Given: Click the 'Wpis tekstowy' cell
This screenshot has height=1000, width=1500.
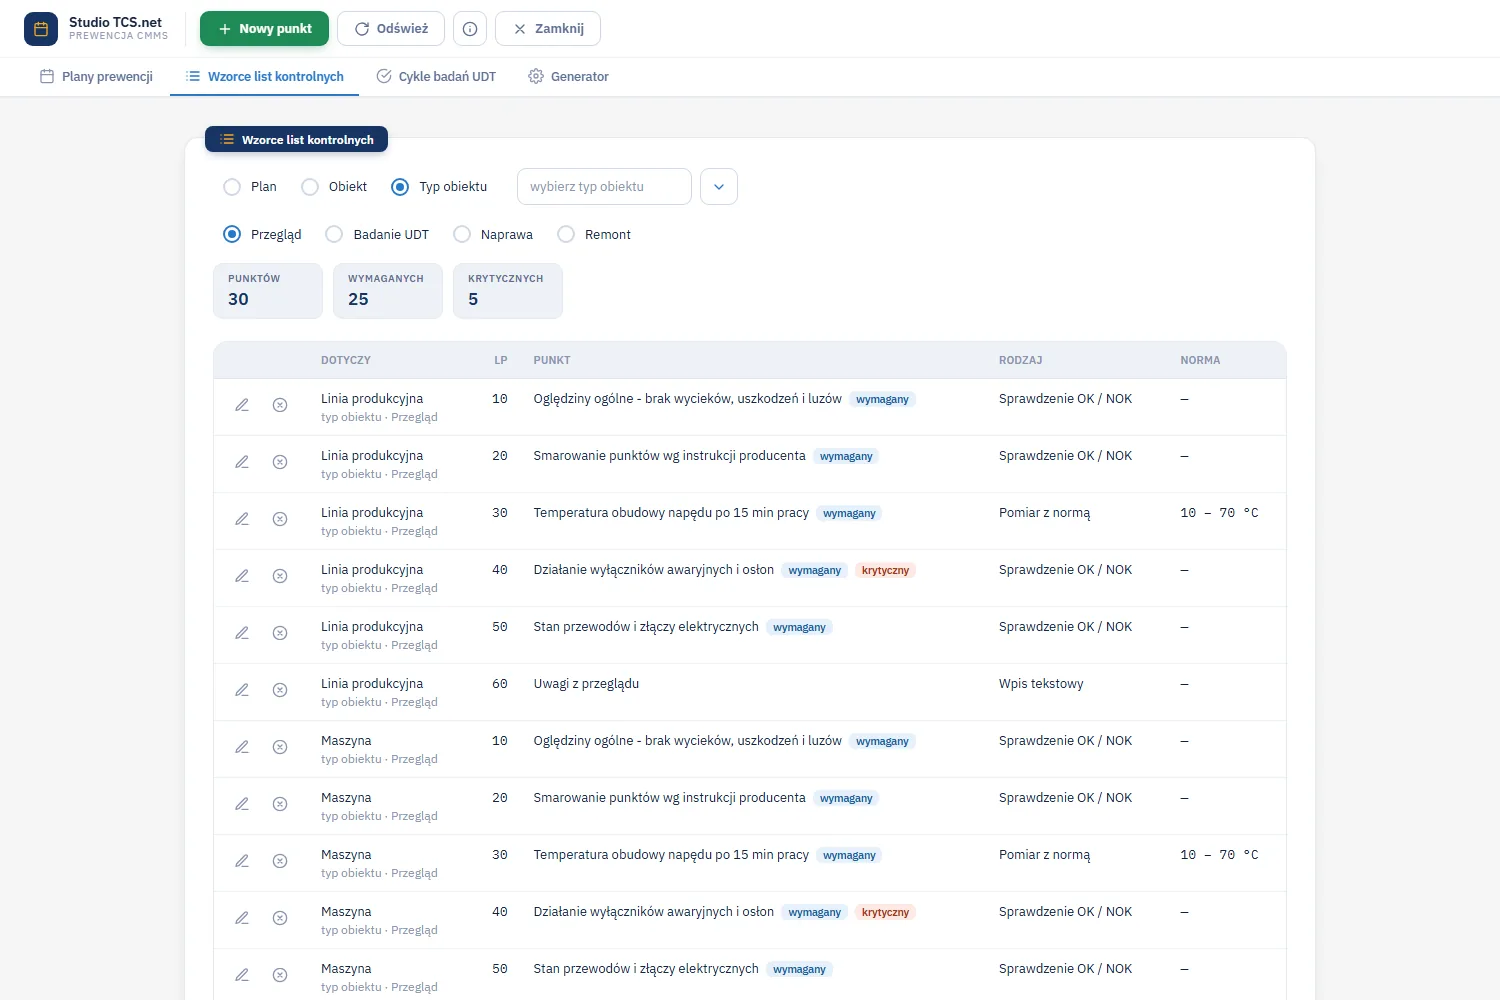Looking at the screenshot, I should click(x=1041, y=684).
